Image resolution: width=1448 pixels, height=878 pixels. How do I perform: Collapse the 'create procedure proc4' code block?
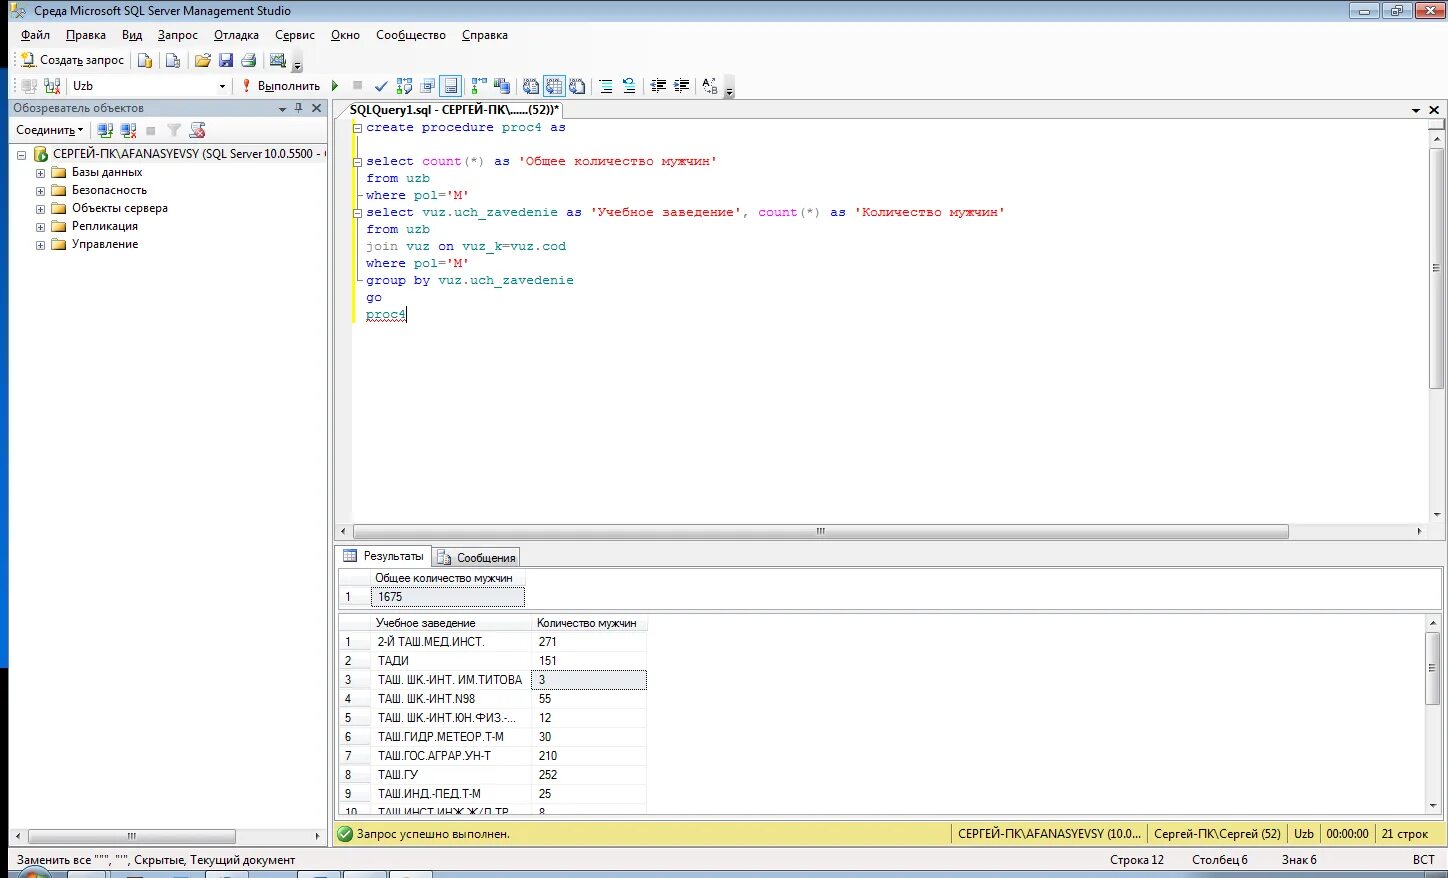pyautogui.click(x=357, y=128)
